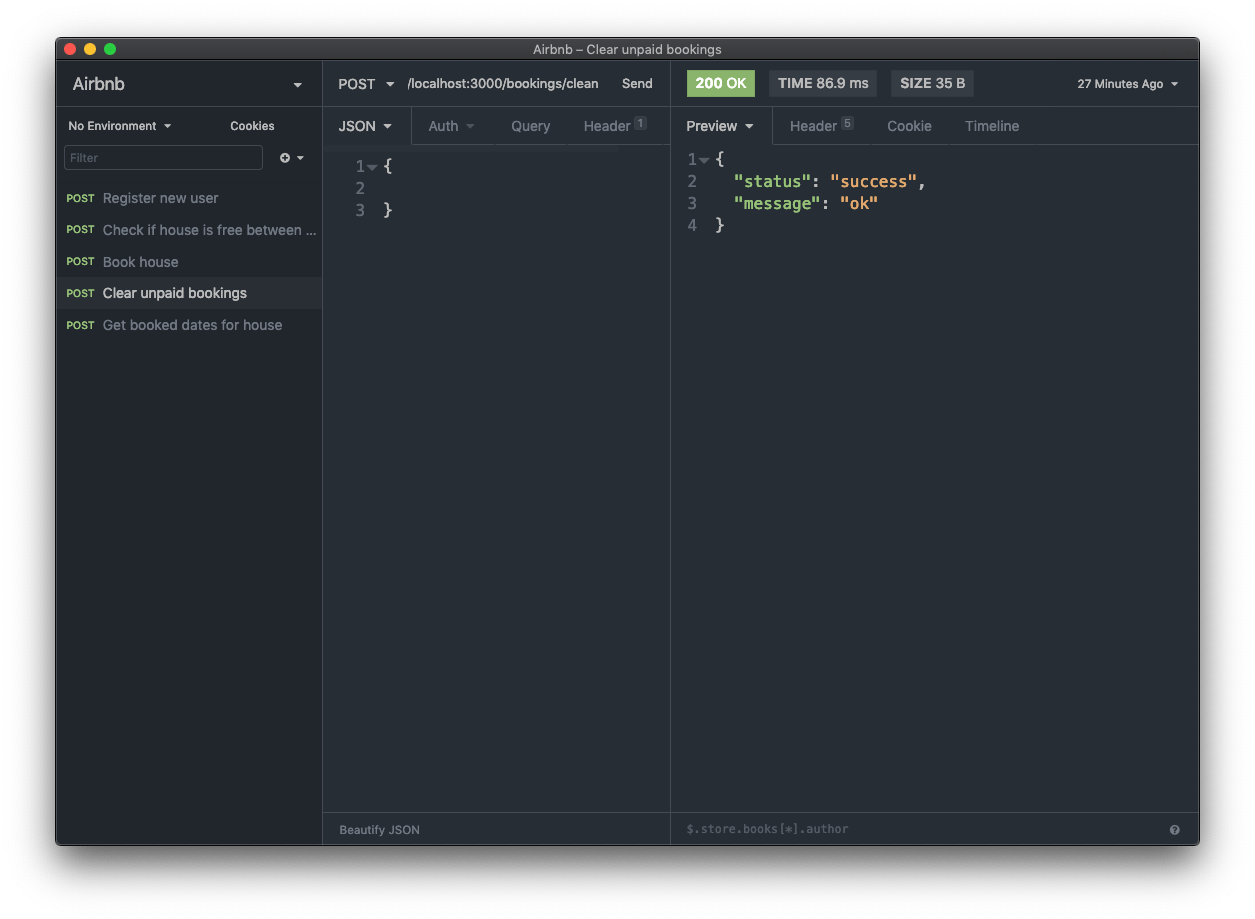
Task: Switch to the Query tab
Action: point(530,126)
